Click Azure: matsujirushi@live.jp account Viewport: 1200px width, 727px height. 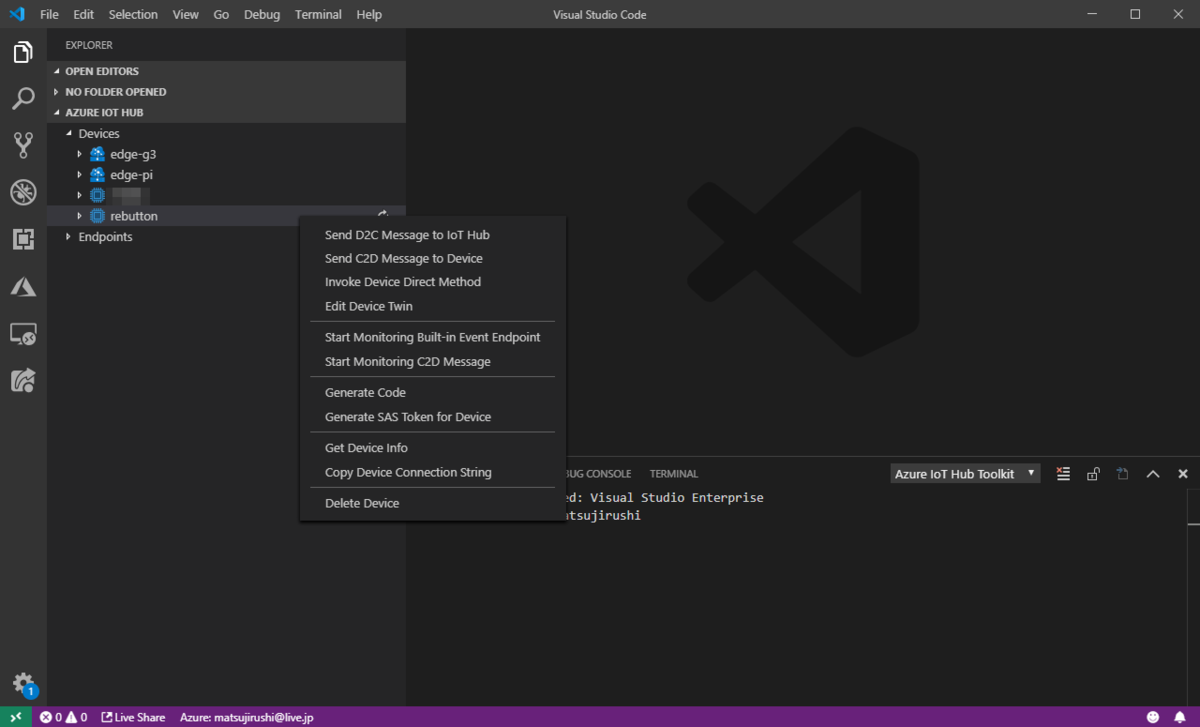(x=246, y=717)
